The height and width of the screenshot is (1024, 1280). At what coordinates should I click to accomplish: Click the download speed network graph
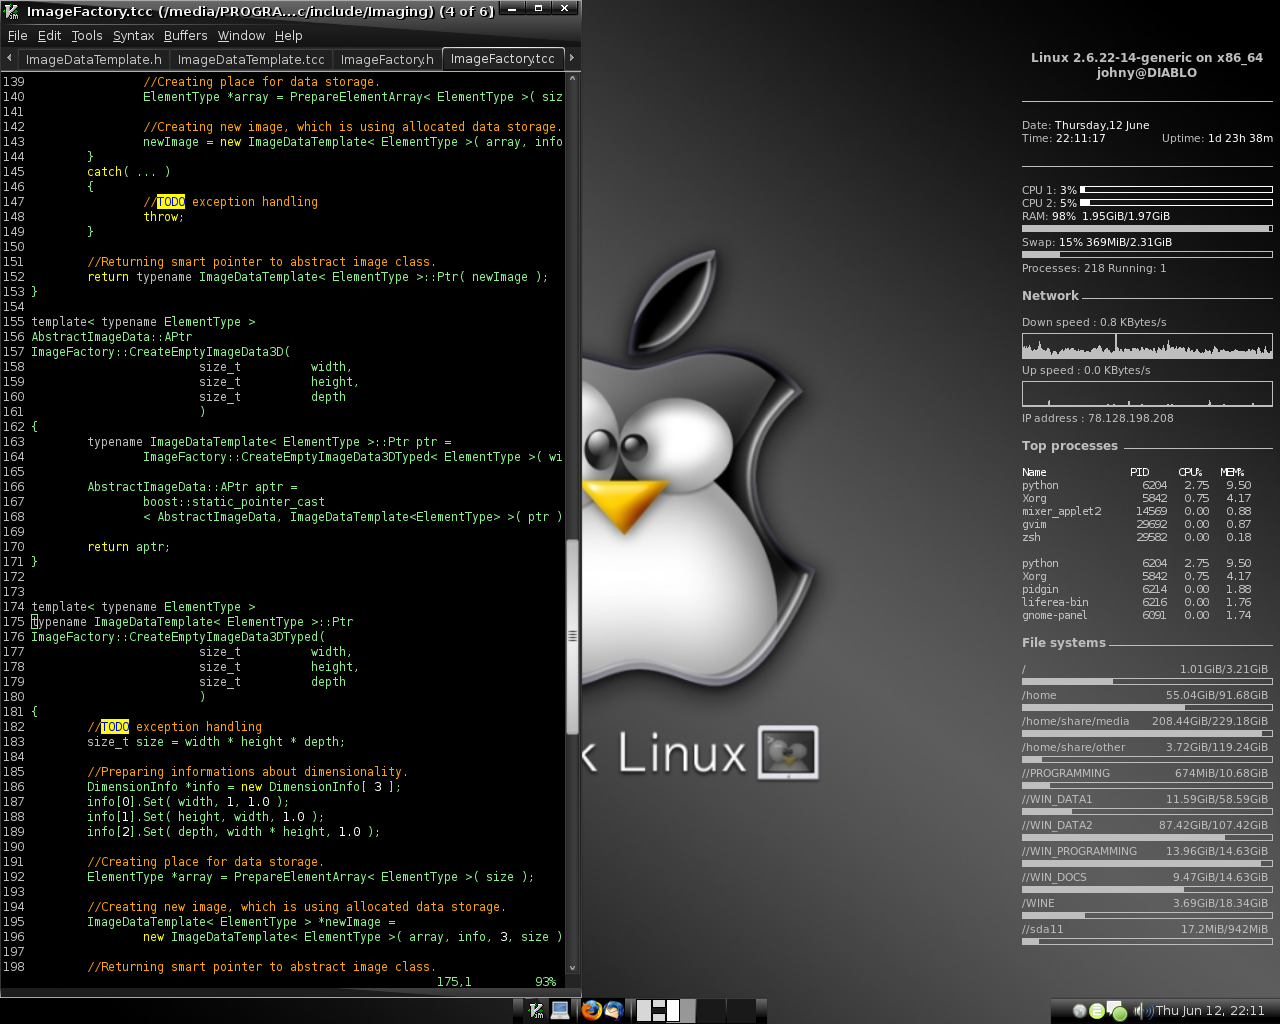click(x=1147, y=345)
